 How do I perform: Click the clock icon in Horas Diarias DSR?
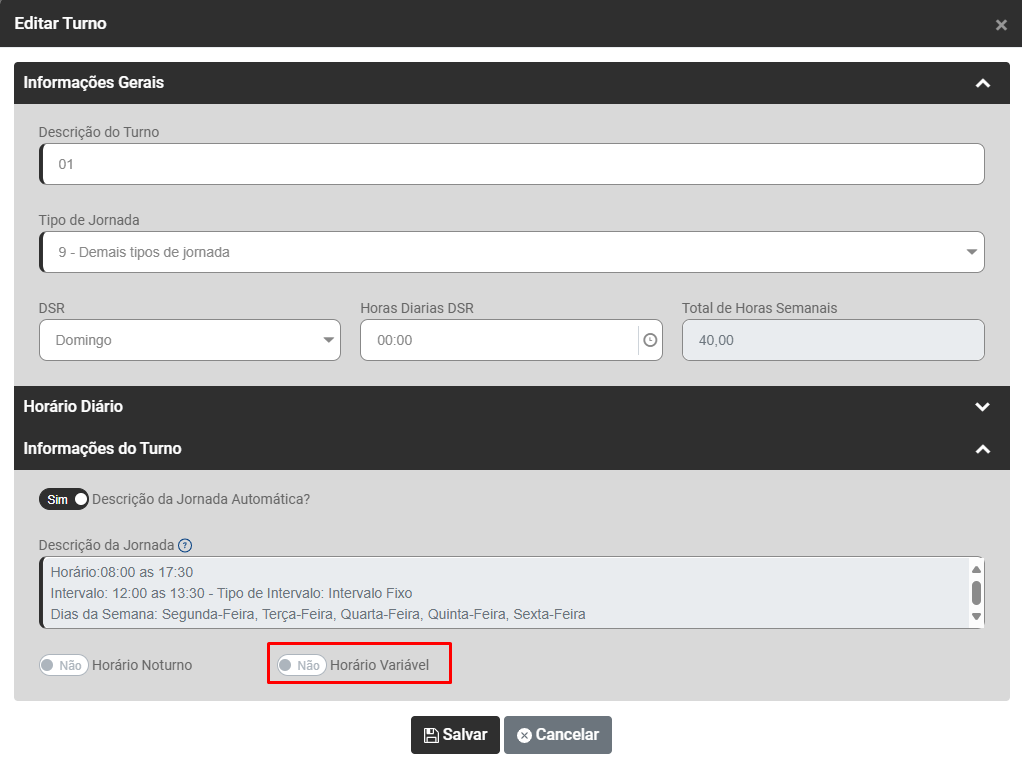click(650, 340)
